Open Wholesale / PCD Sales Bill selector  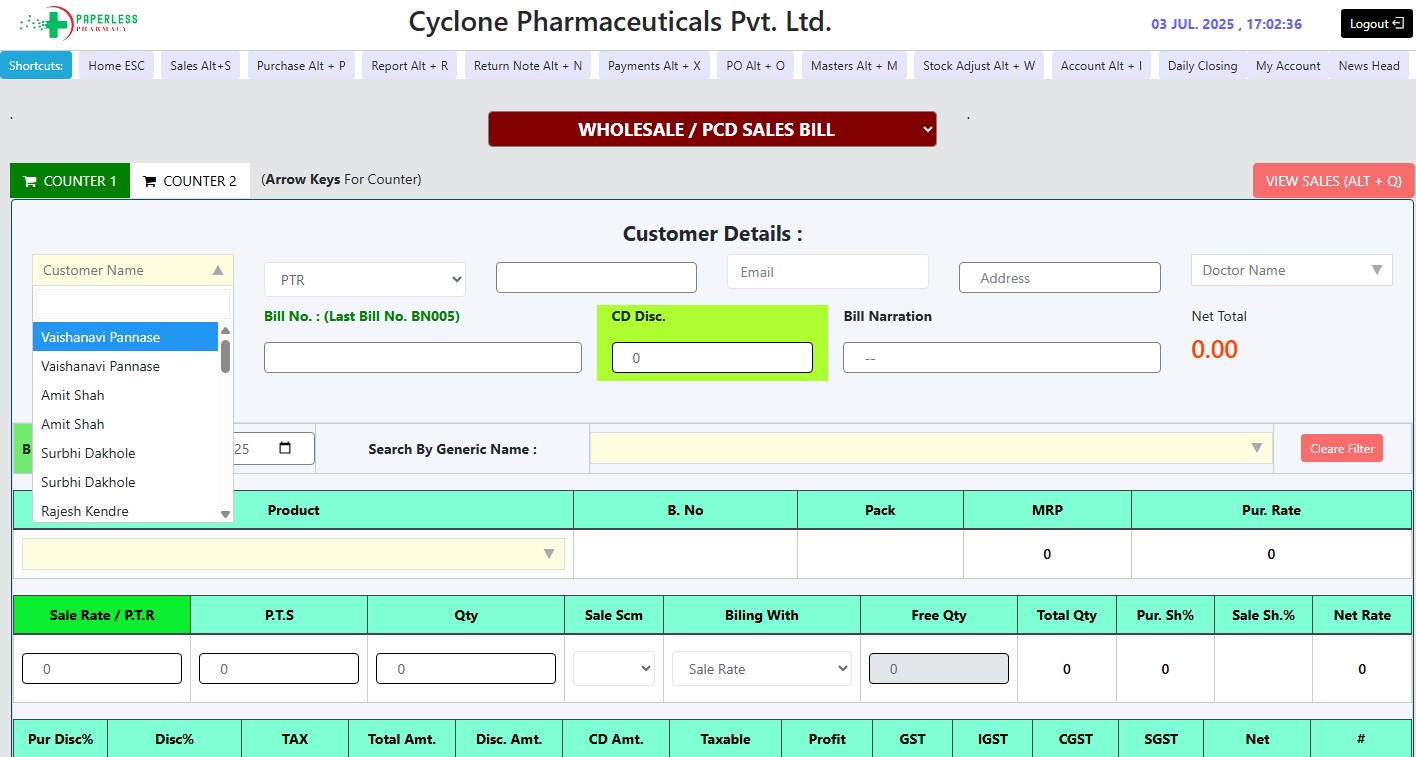[712, 130]
